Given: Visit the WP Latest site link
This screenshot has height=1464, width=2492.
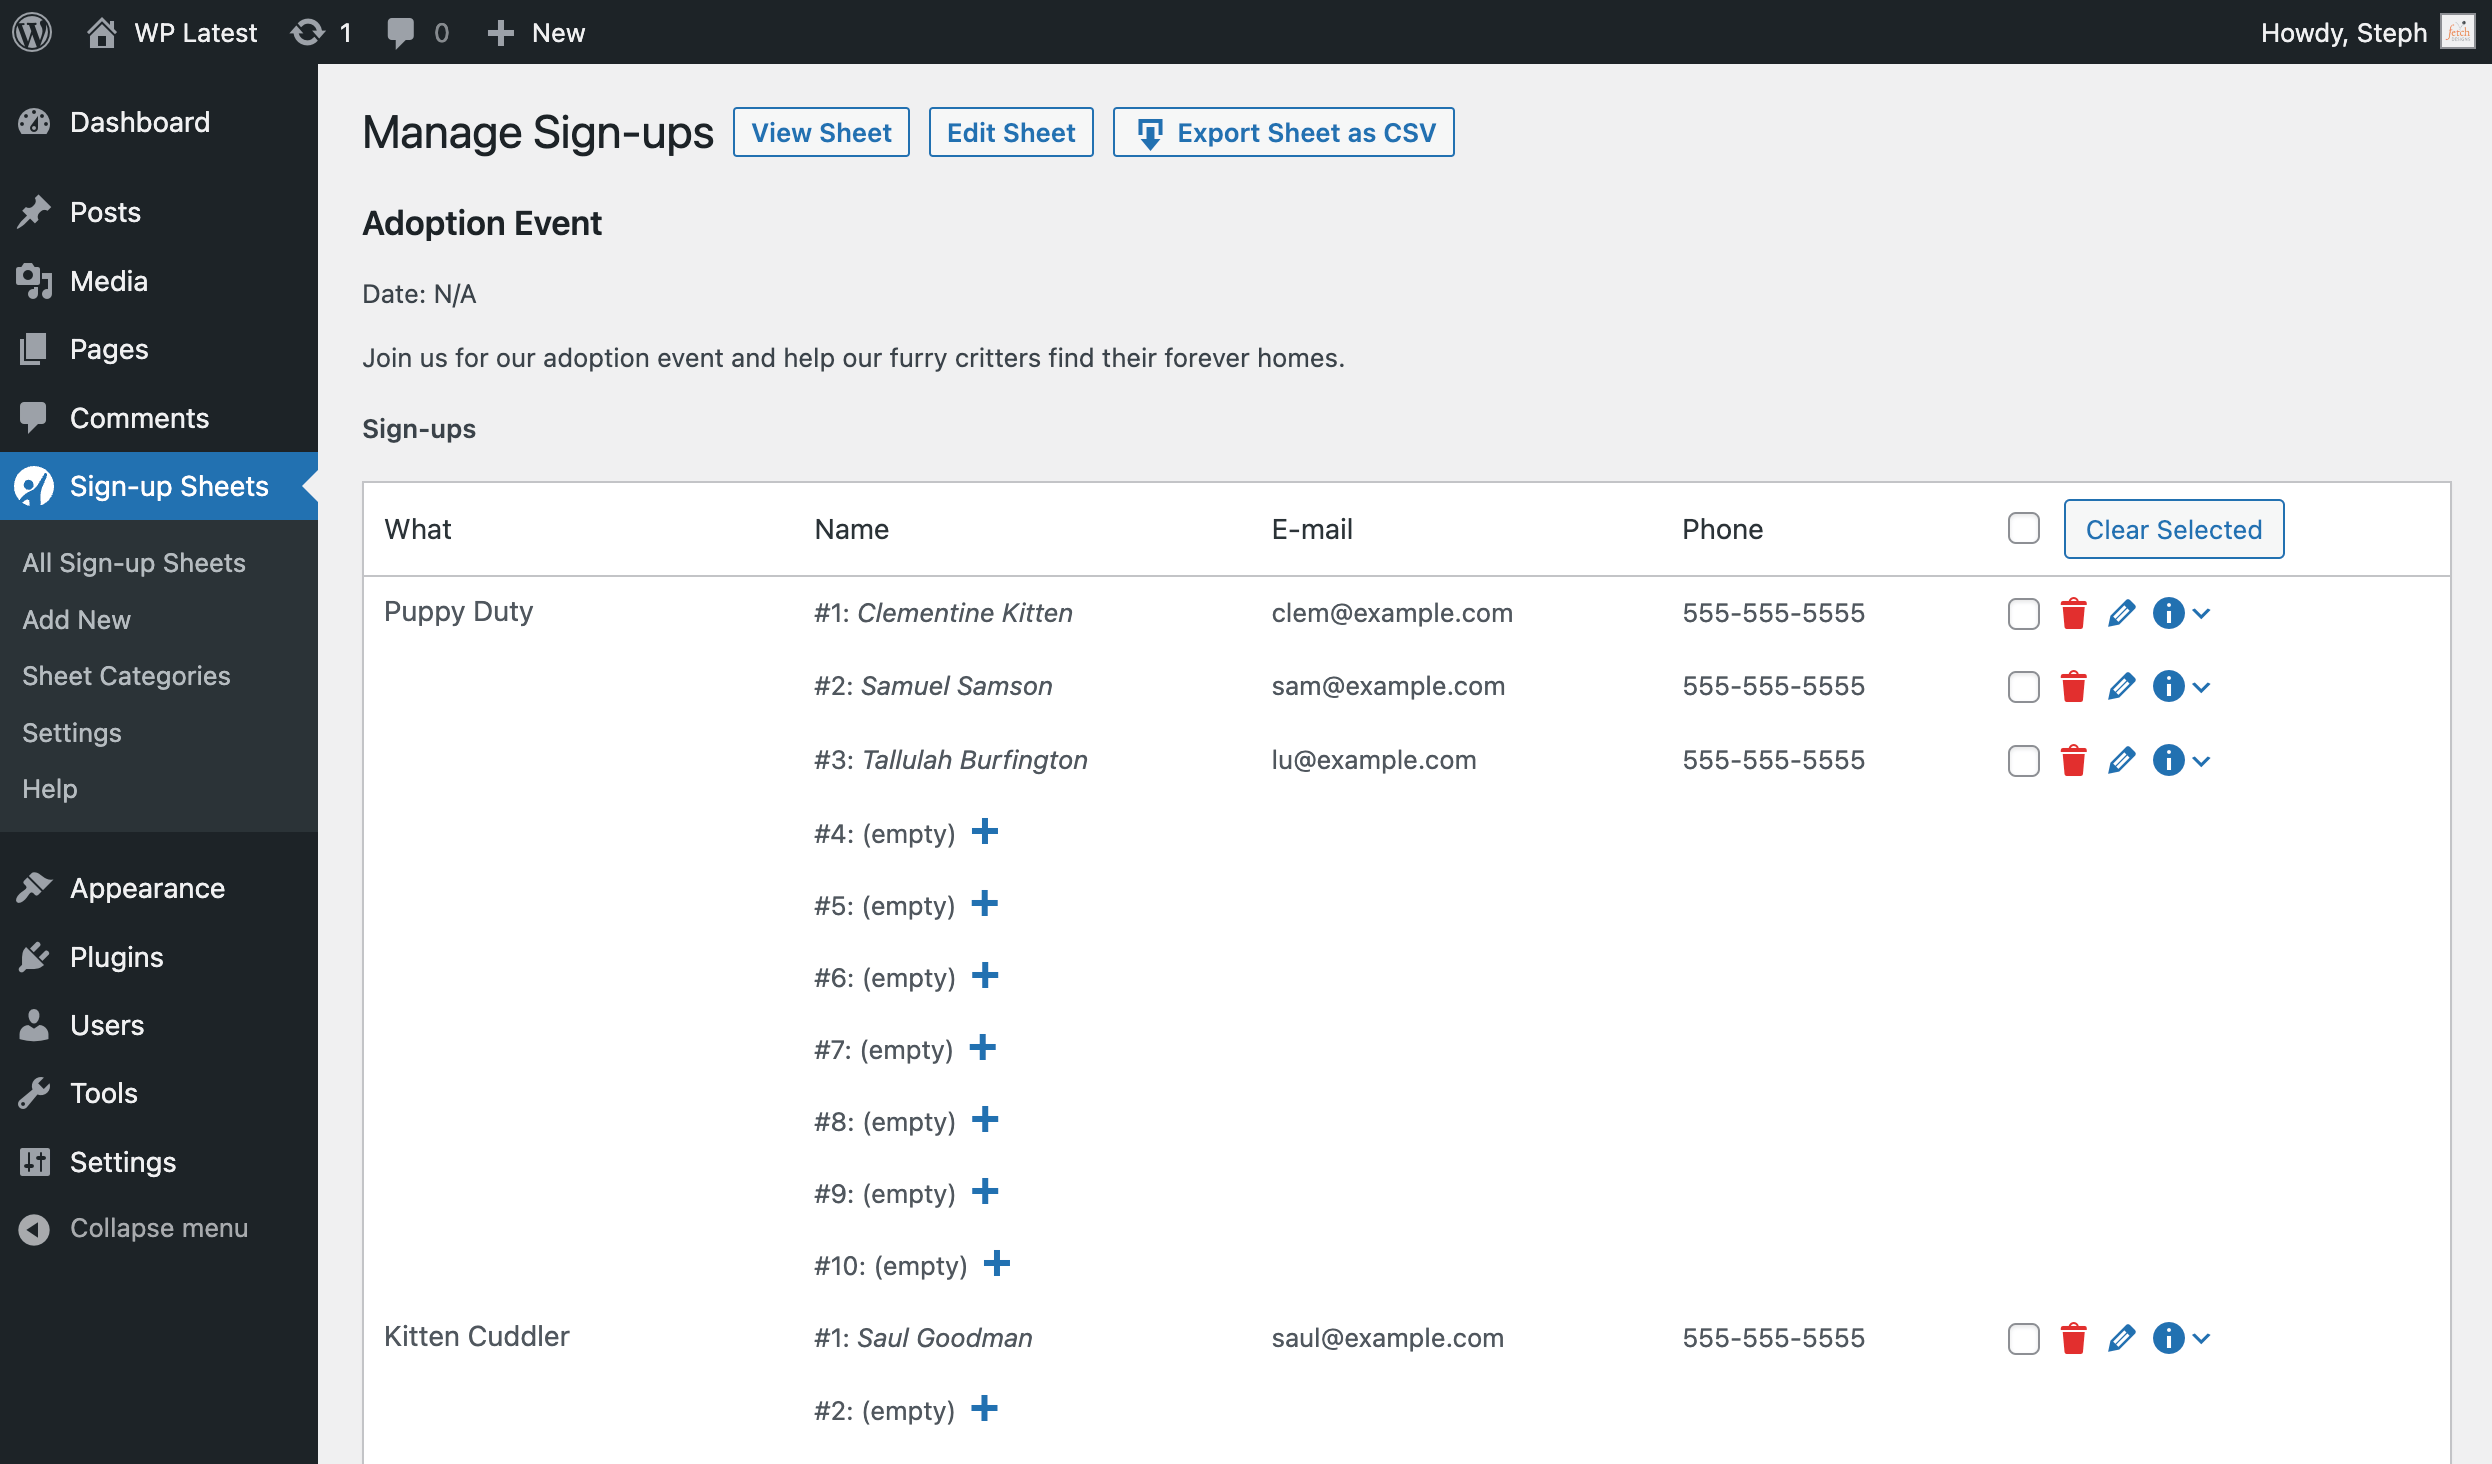Looking at the screenshot, I should point(172,32).
